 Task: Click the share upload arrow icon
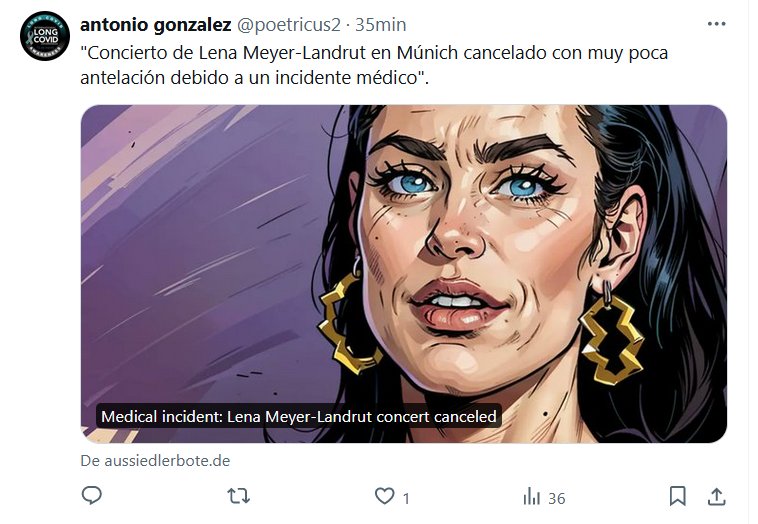tap(716, 496)
